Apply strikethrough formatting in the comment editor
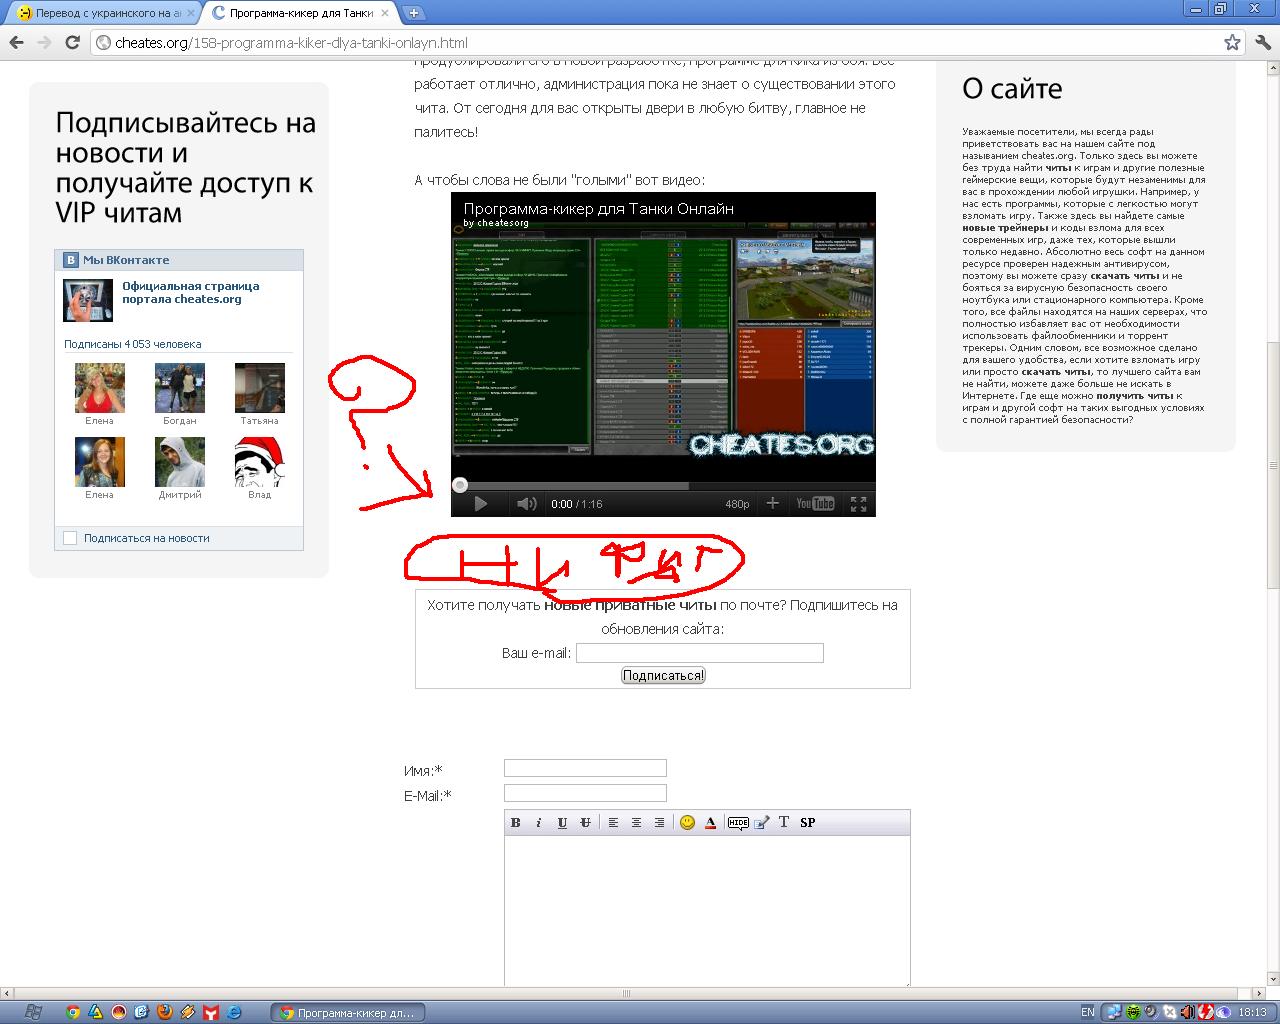1280x1024 pixels. (585, 822)
